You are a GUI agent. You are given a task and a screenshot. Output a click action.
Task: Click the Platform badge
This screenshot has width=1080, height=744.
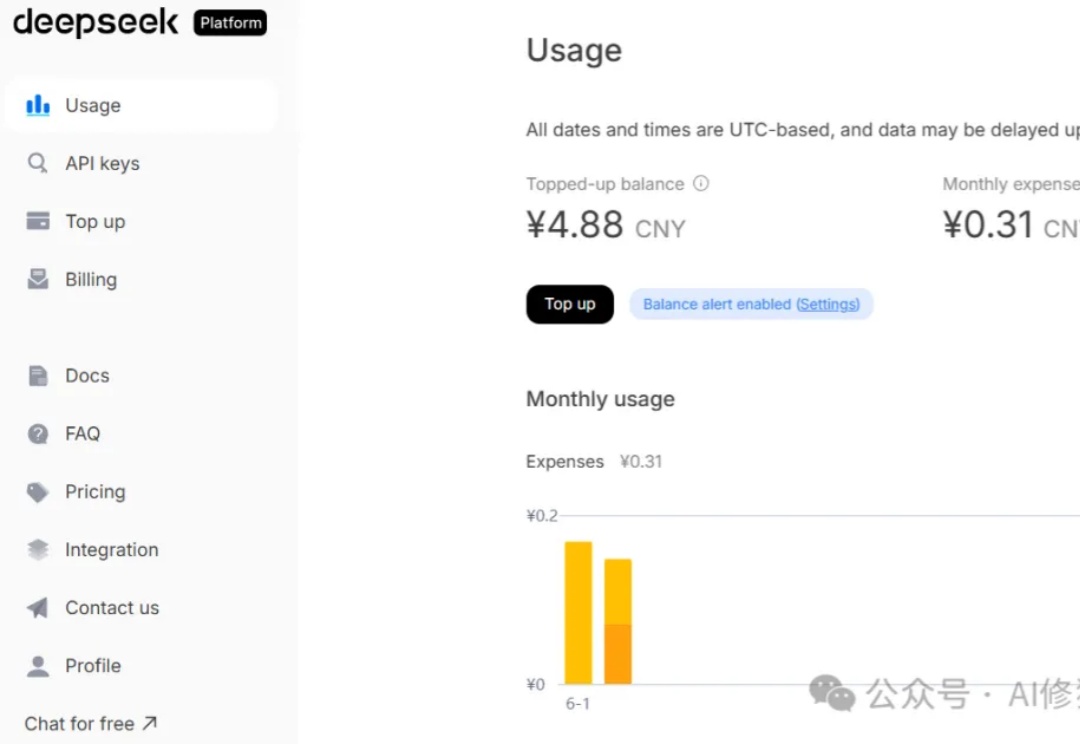click(x=230, y=23)
